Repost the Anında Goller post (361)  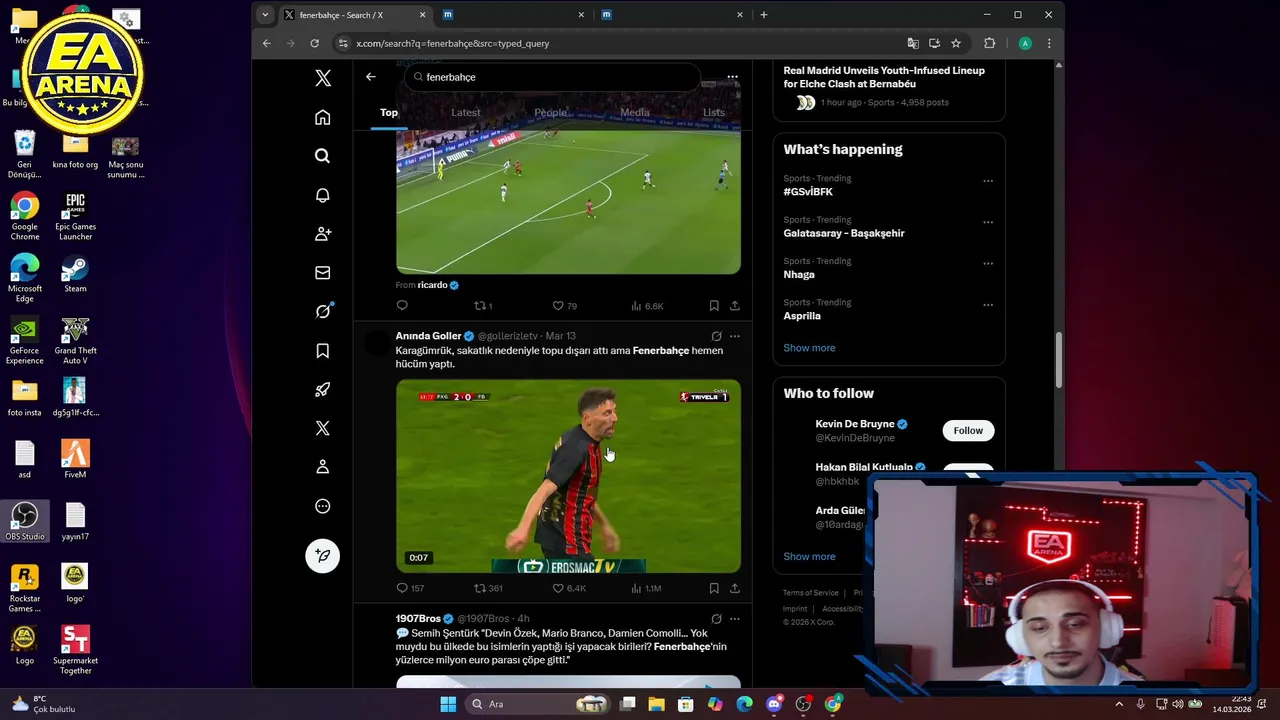point(487,588)
